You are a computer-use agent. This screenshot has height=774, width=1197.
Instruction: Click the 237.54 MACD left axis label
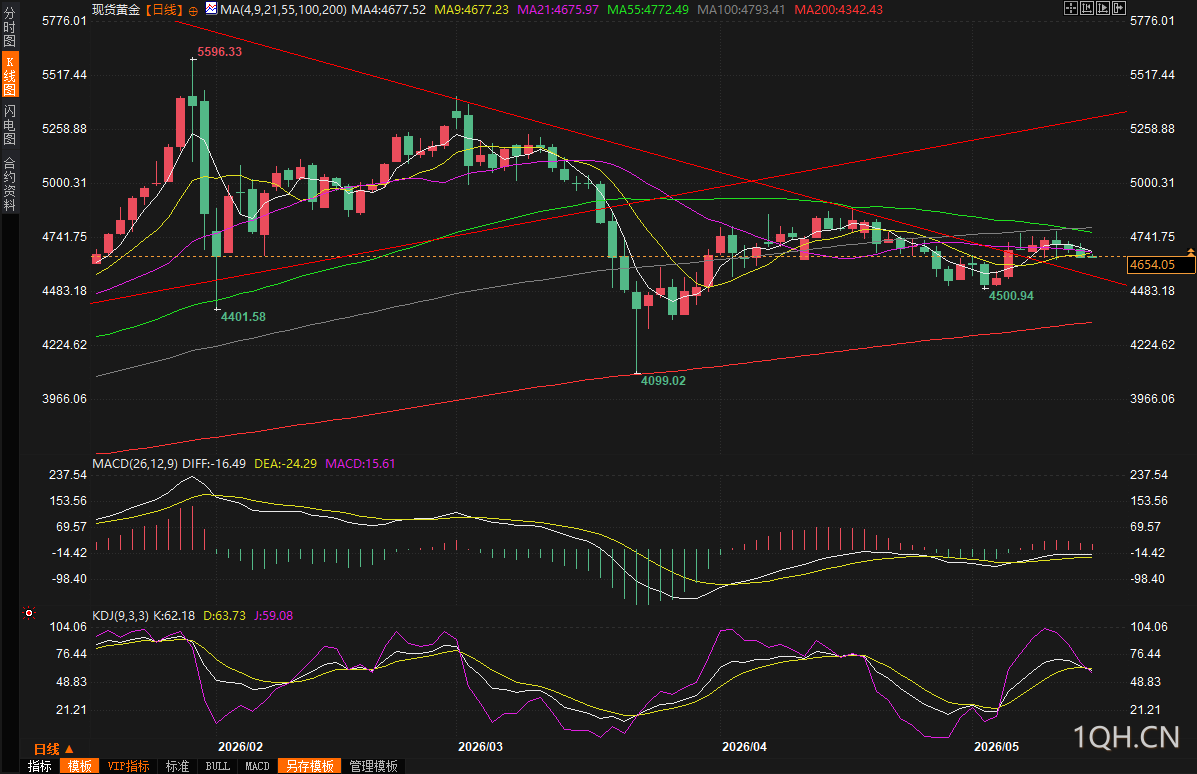coord(68,475)
